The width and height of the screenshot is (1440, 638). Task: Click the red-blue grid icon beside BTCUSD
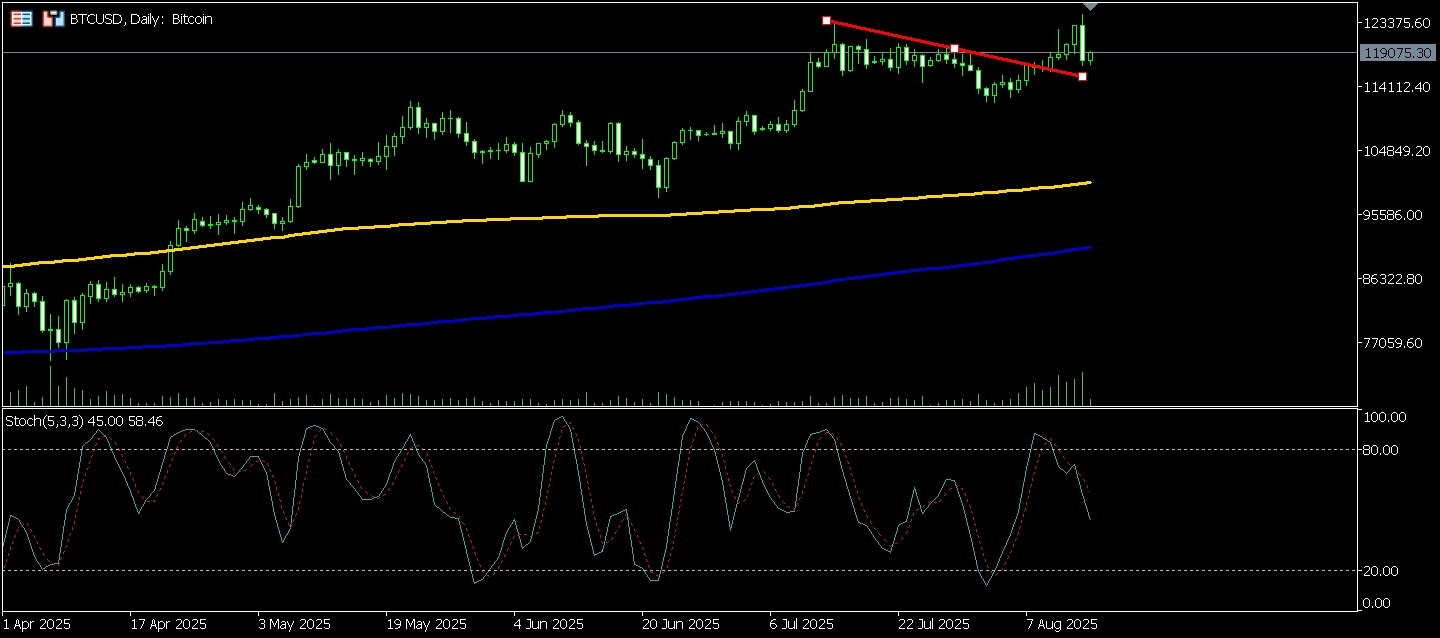click(x=21, y=19)
